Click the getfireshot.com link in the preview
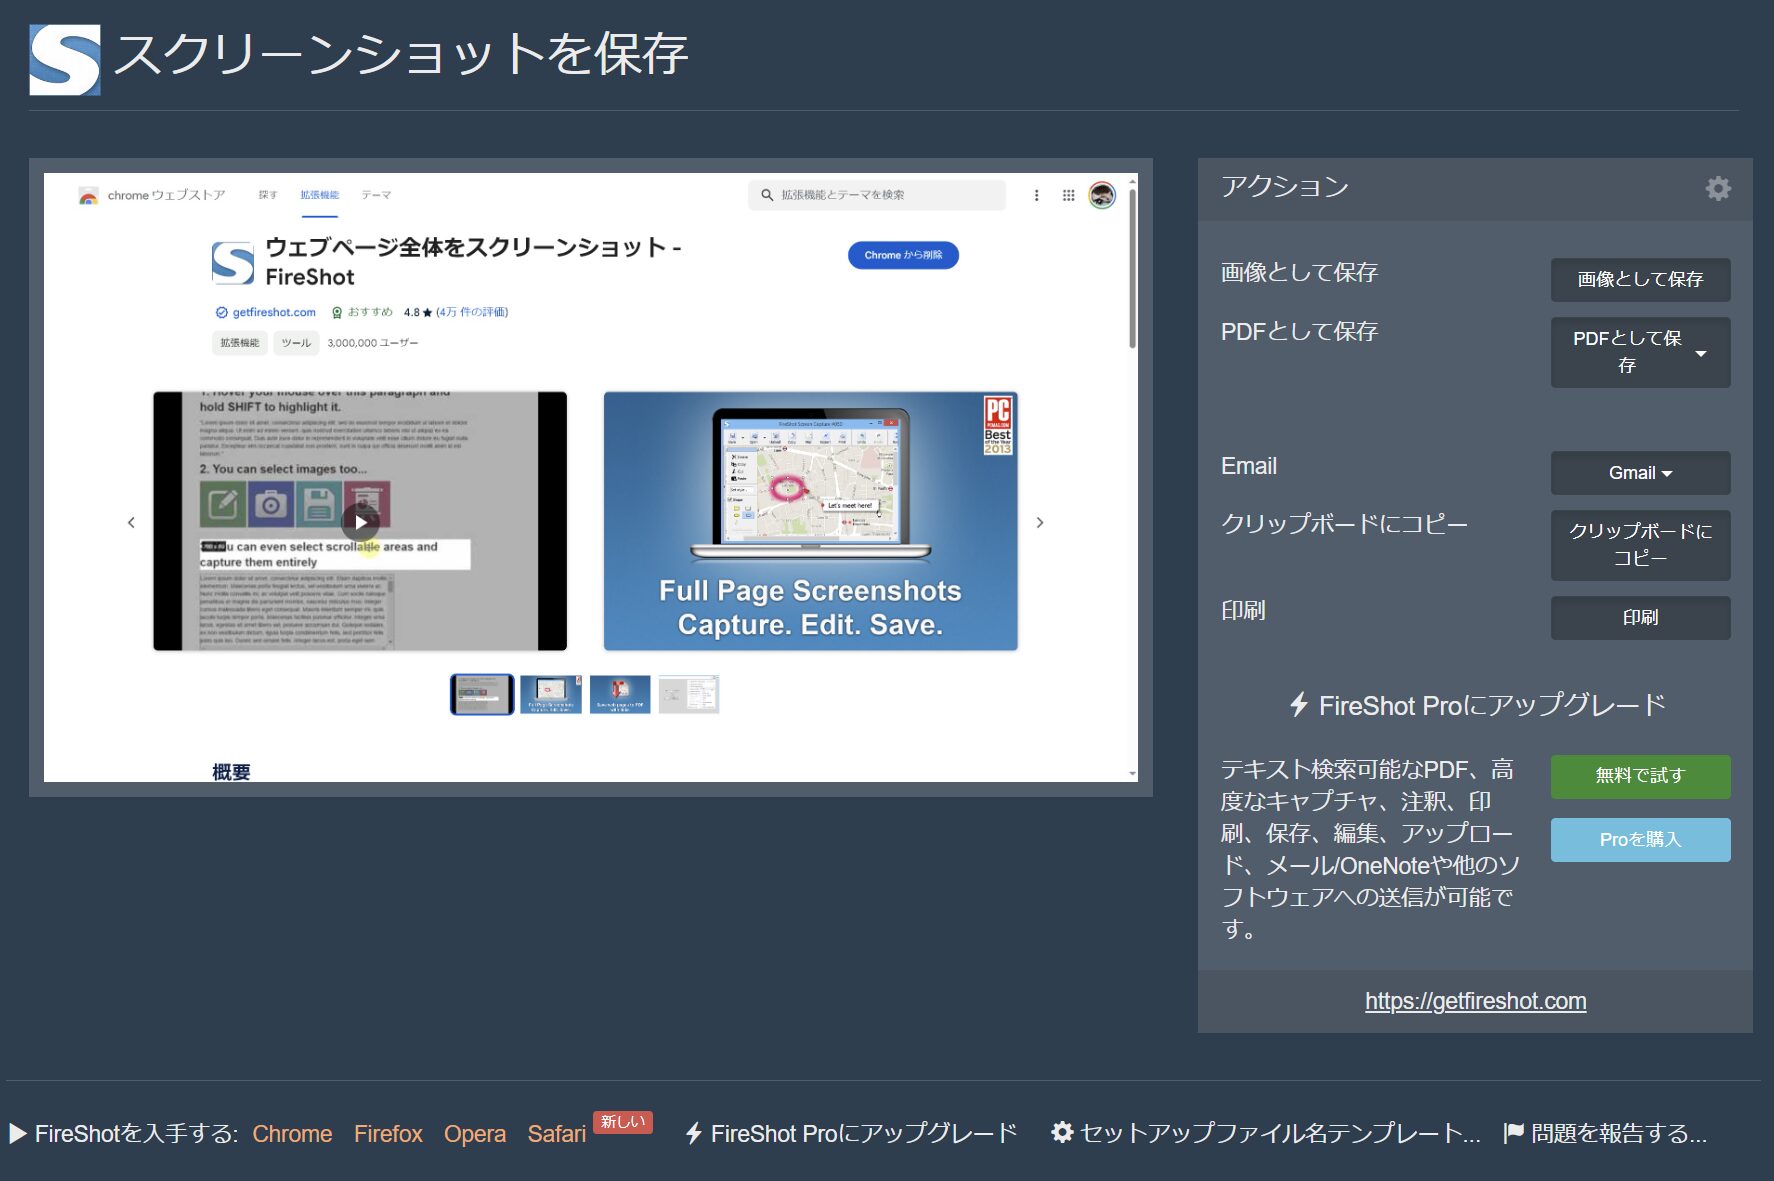1774x1181 pixels. pos(274,312)
